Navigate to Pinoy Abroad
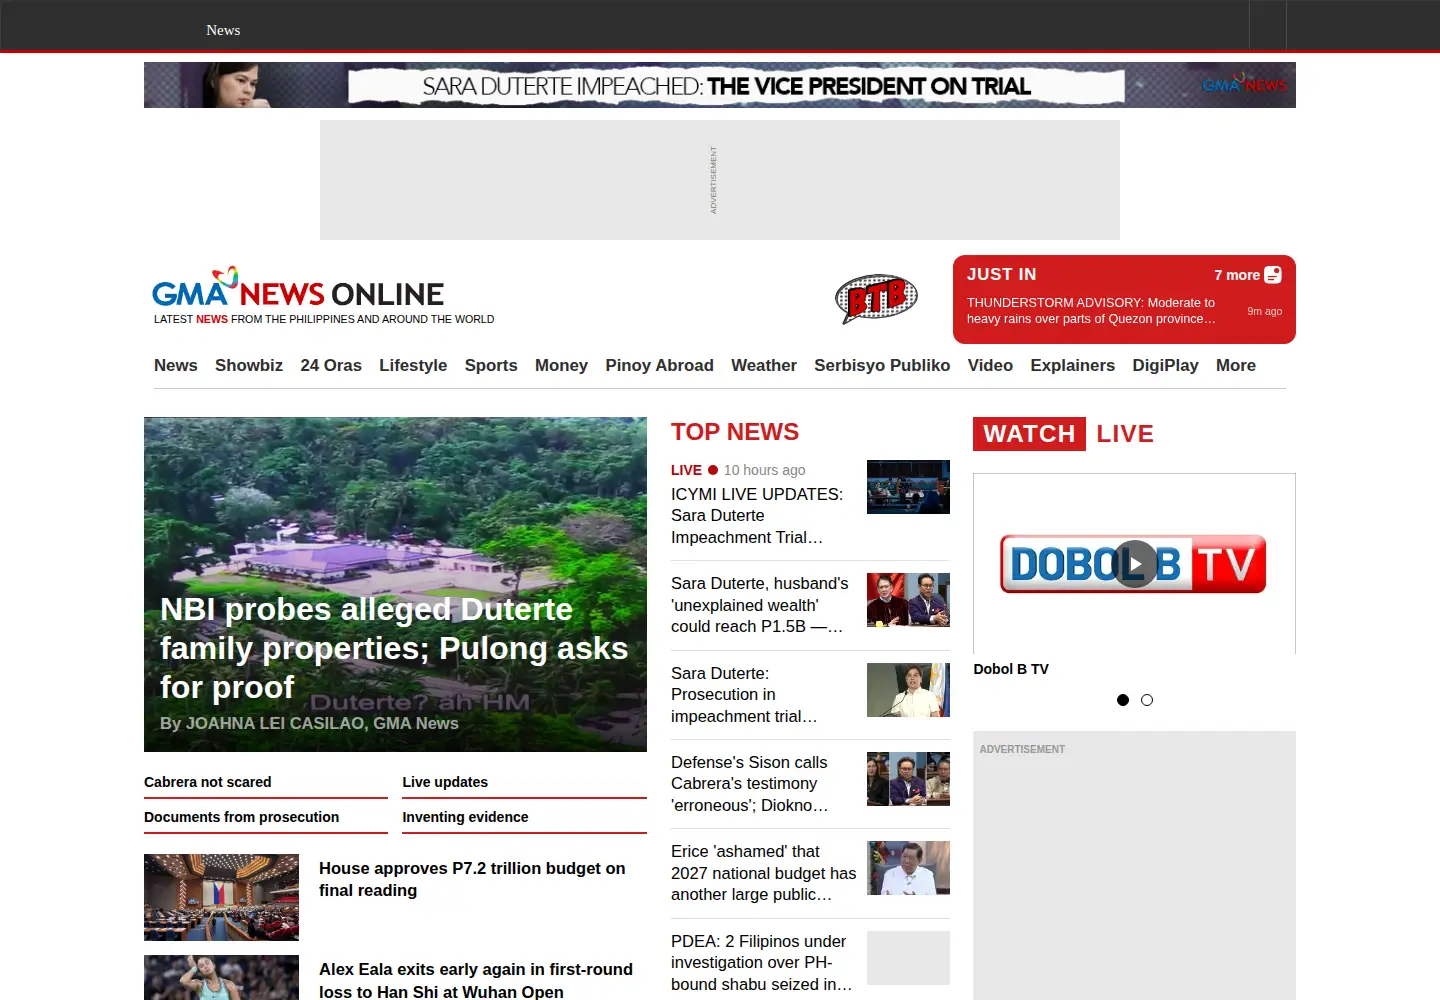1440x1000 pixels. 659,366
